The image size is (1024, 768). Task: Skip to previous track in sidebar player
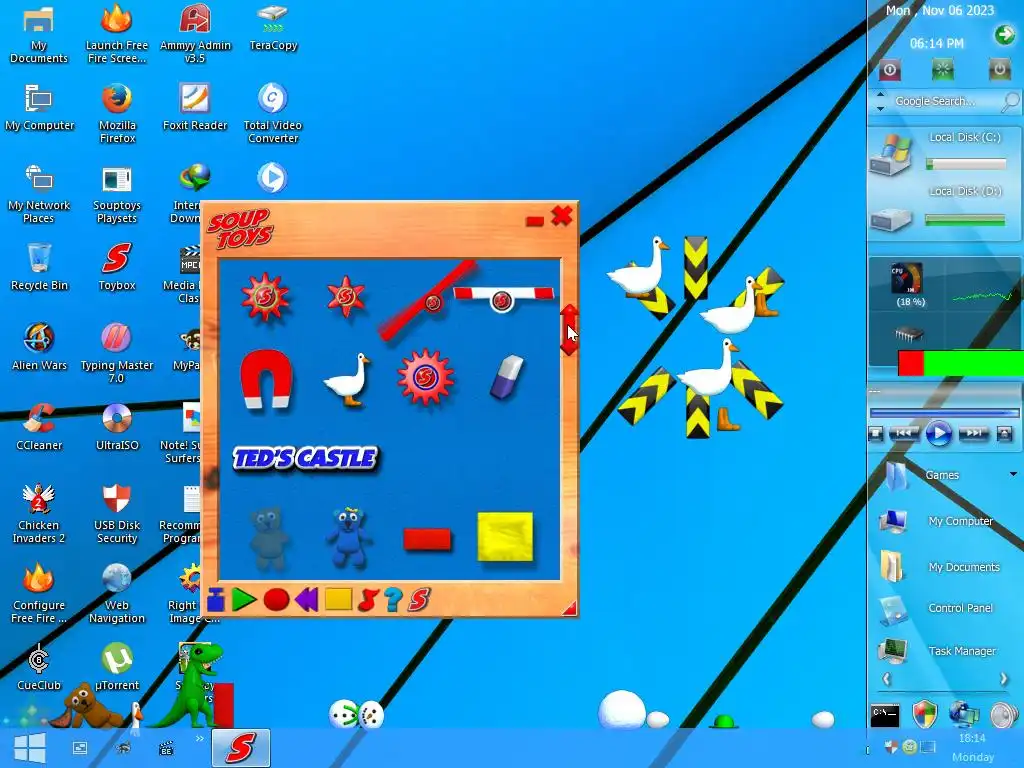click(x=904, y=434)
